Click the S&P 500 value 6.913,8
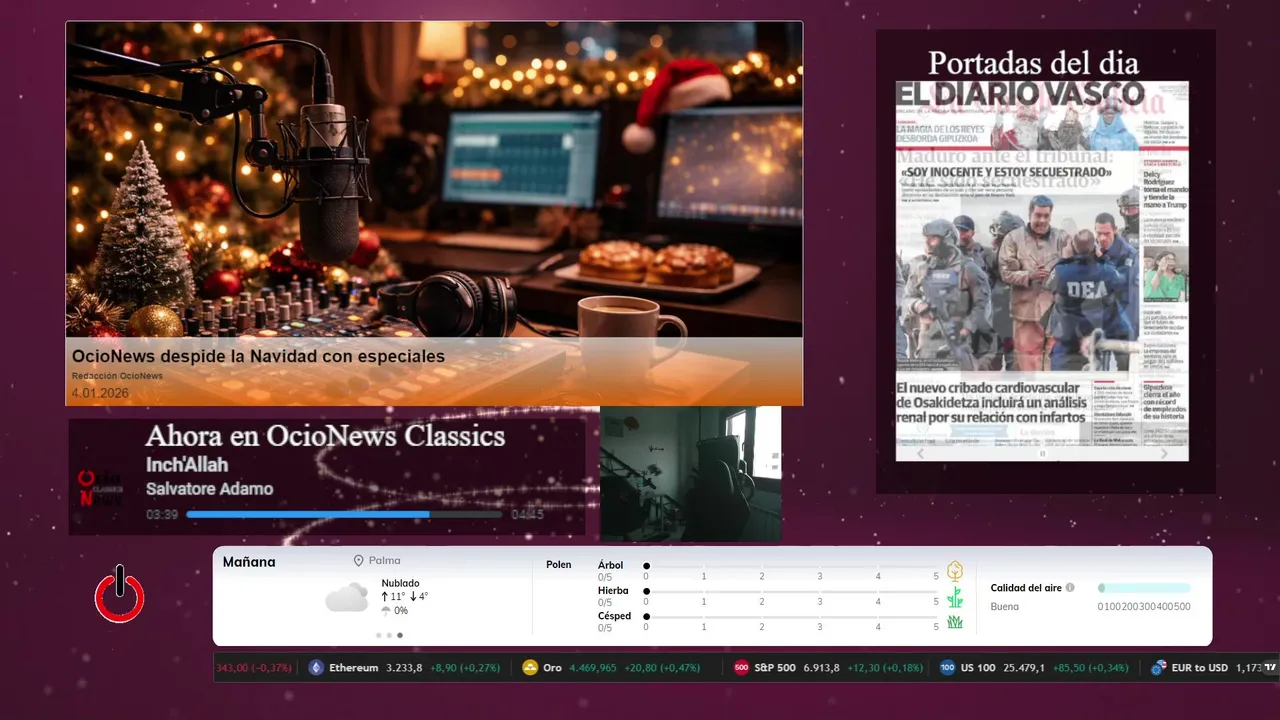1280x720 pixels. coord(822,668)
